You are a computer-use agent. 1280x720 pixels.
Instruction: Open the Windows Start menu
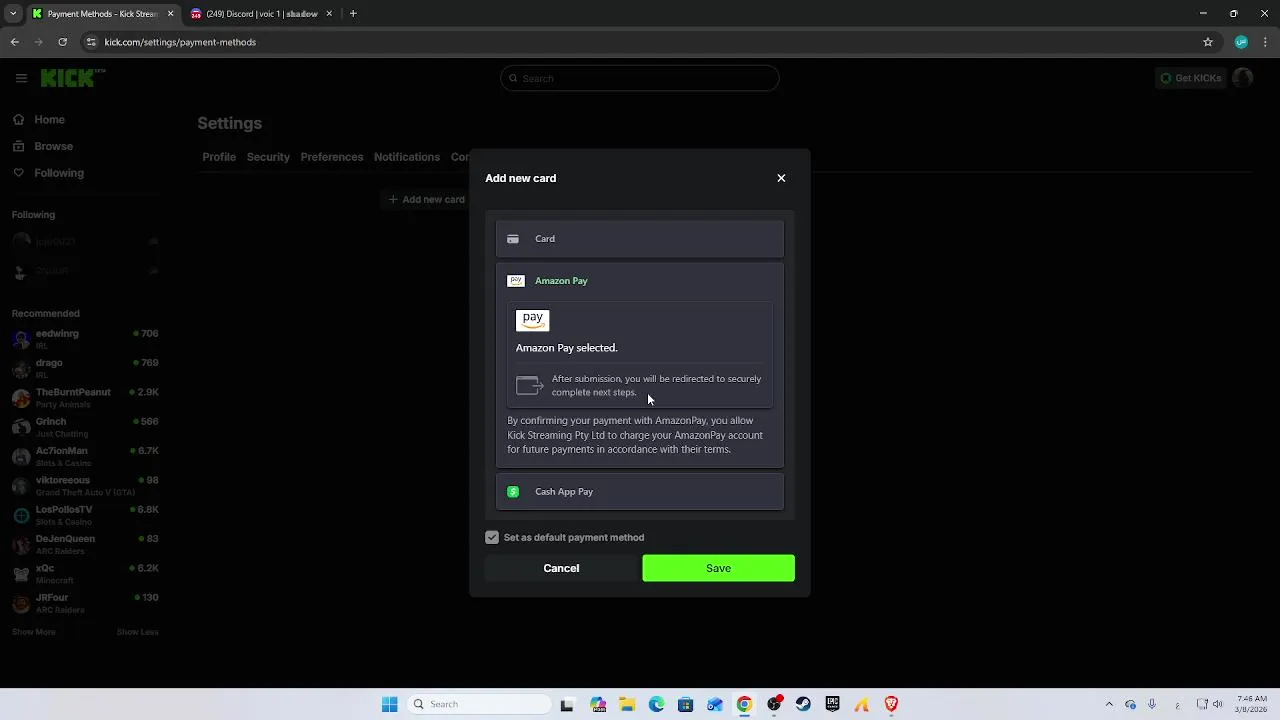point(390,704)
